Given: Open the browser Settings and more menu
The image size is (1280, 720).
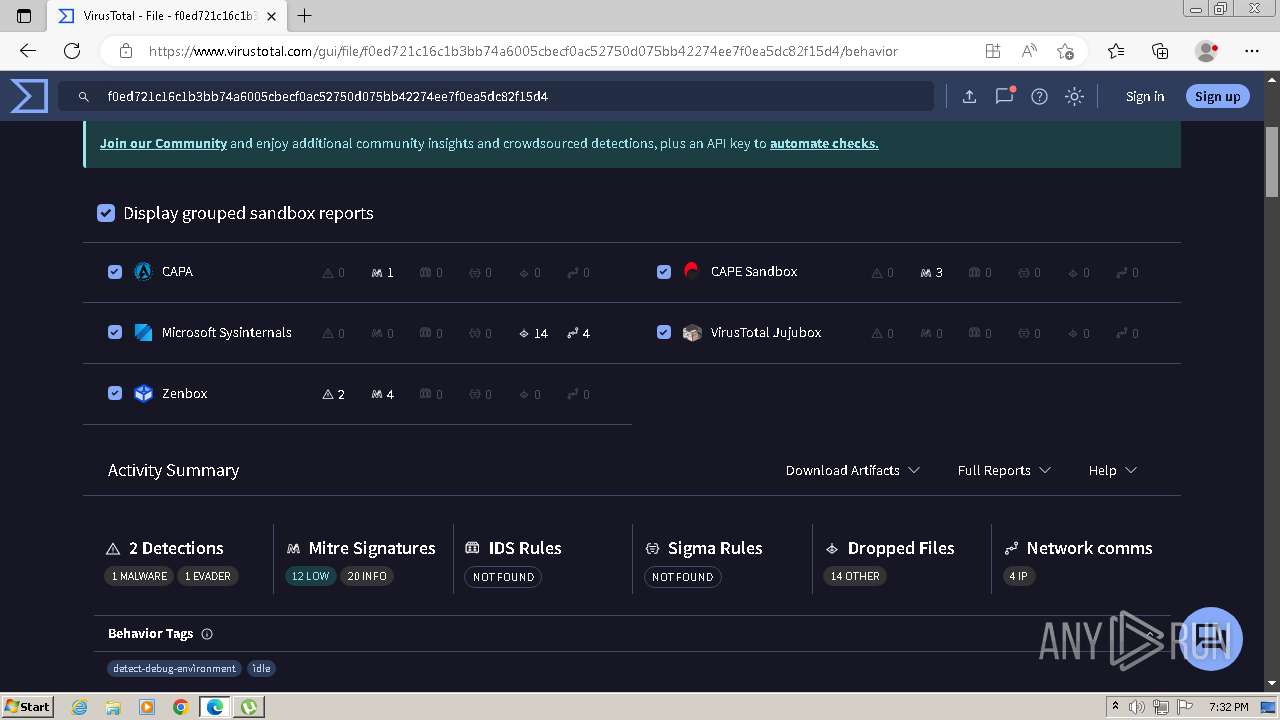Looking at the screenshot, I should tap(1252, 51).
